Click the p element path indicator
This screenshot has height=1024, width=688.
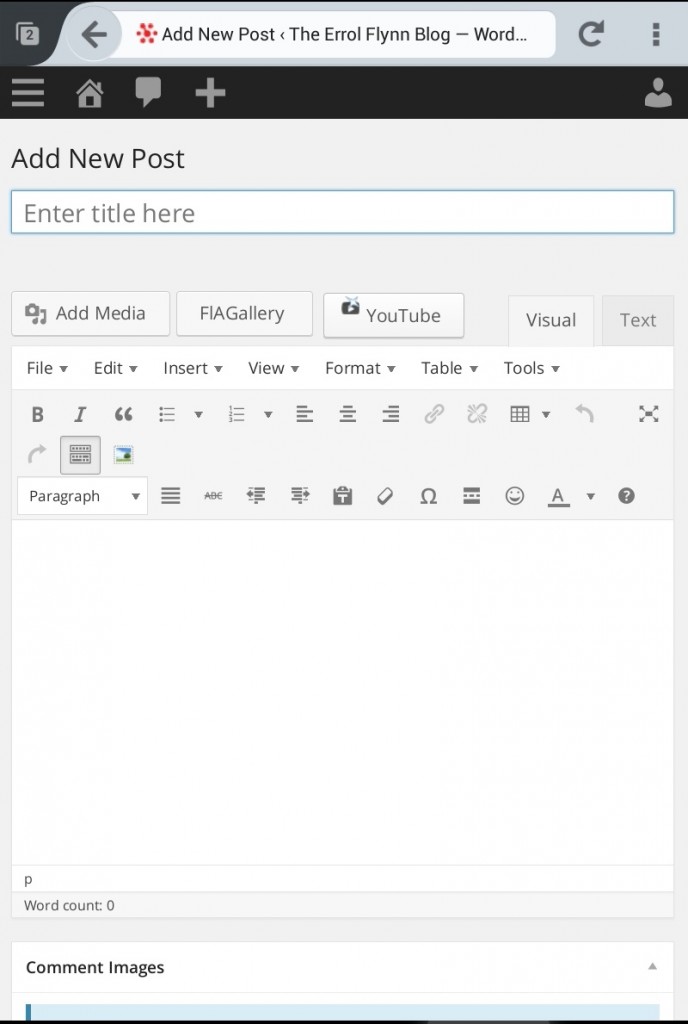(28, 879)
